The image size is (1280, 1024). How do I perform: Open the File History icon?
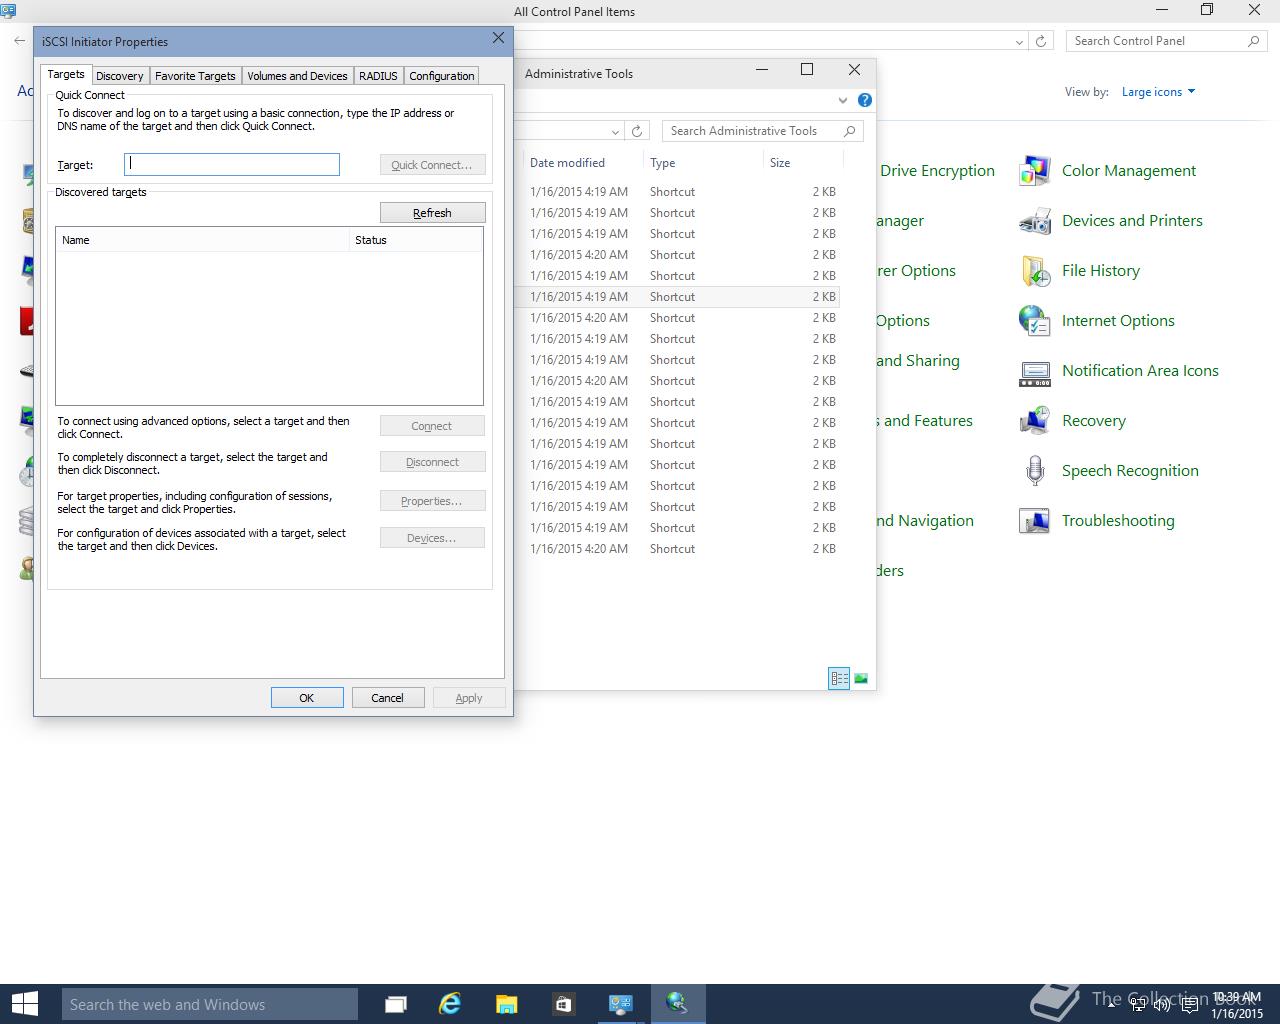click(x=1034, y=271)
